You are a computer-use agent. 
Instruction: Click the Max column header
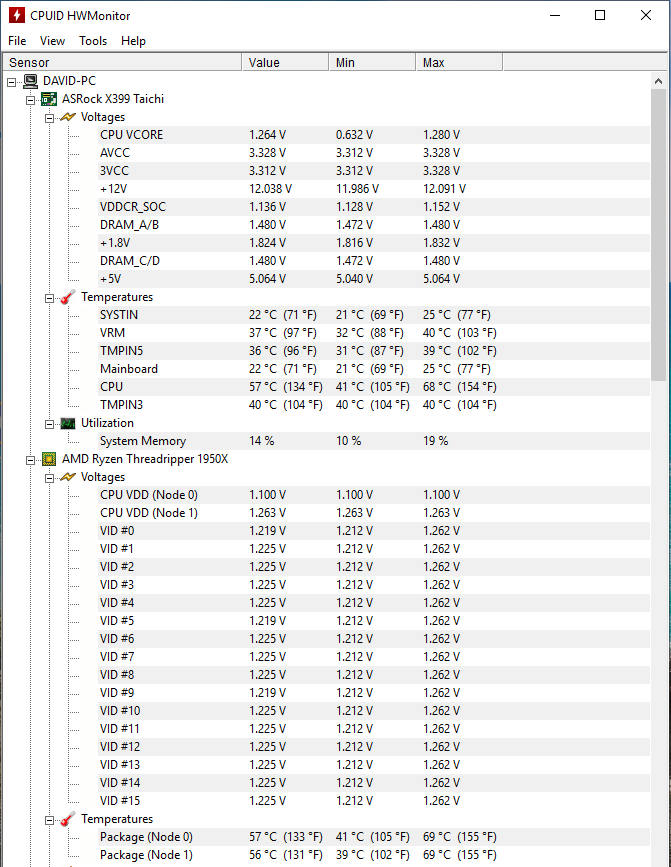(x=459, y=62)
